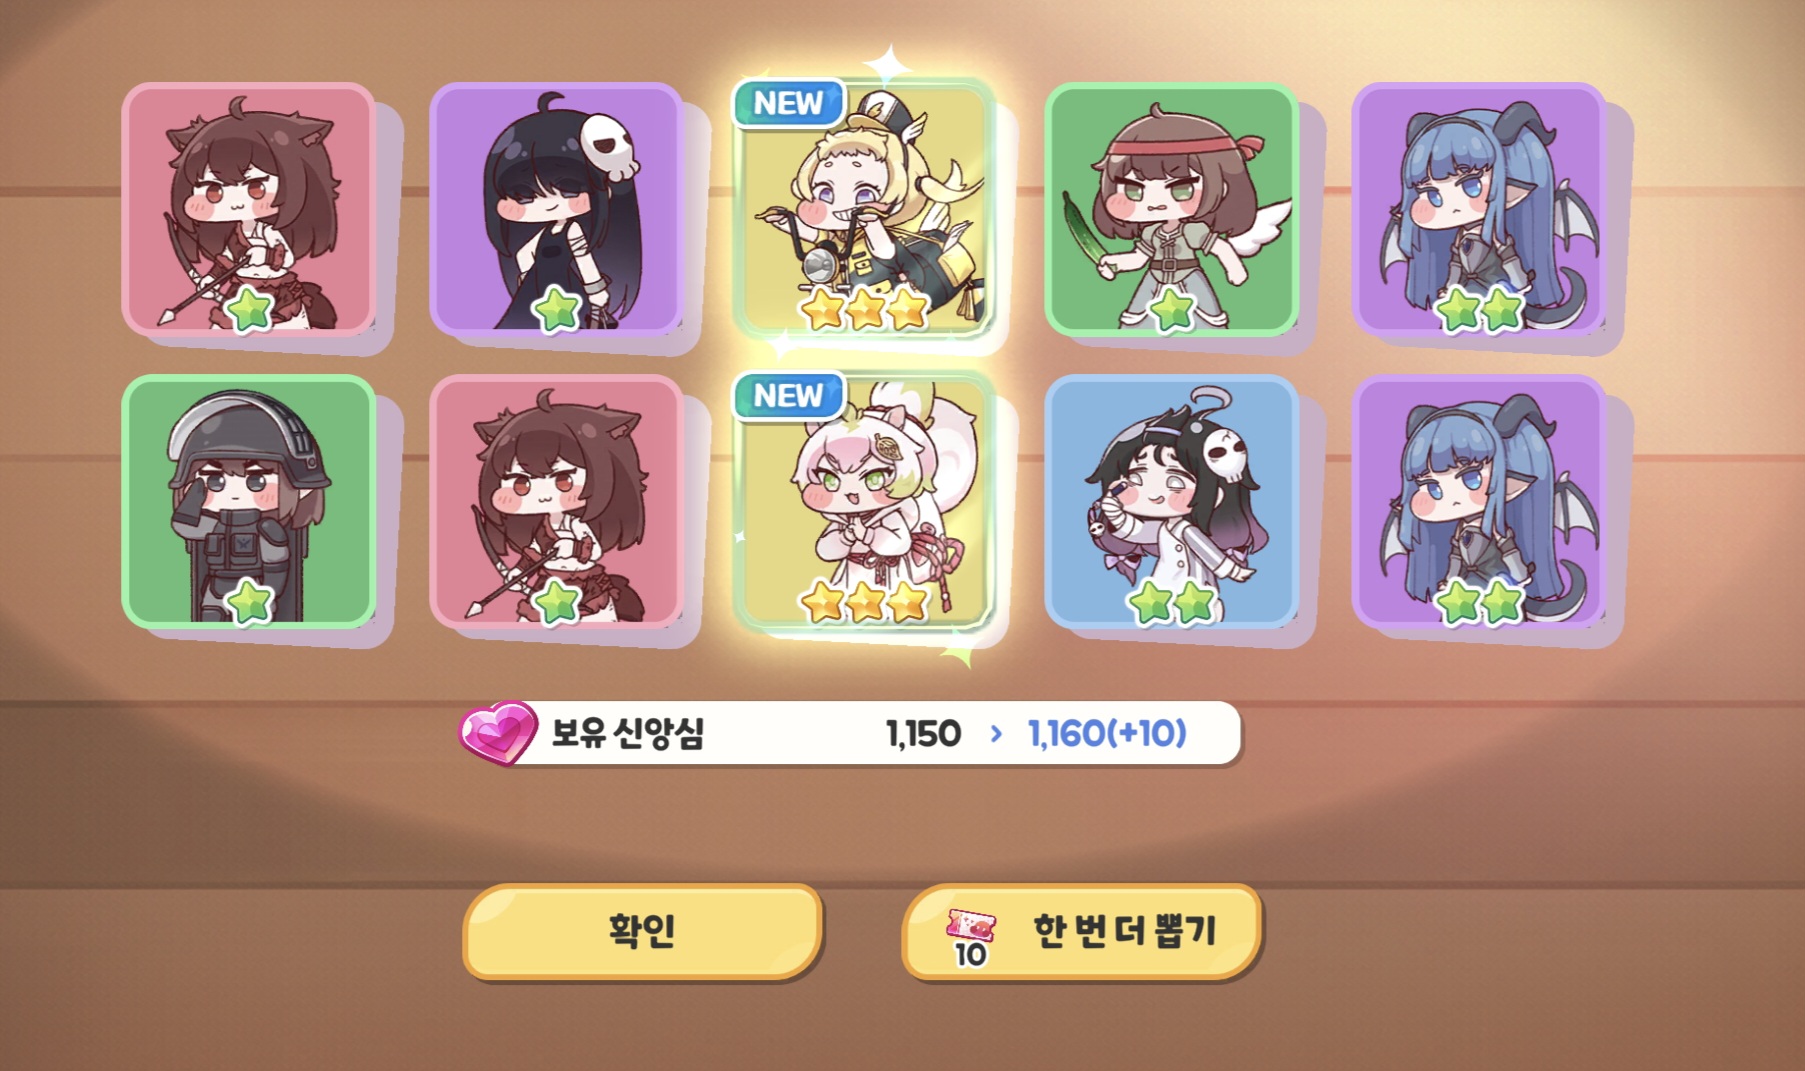1805x1071 pixels.
Task: Select bottom-row wolf-eared archer card
Action: (556, 501)
